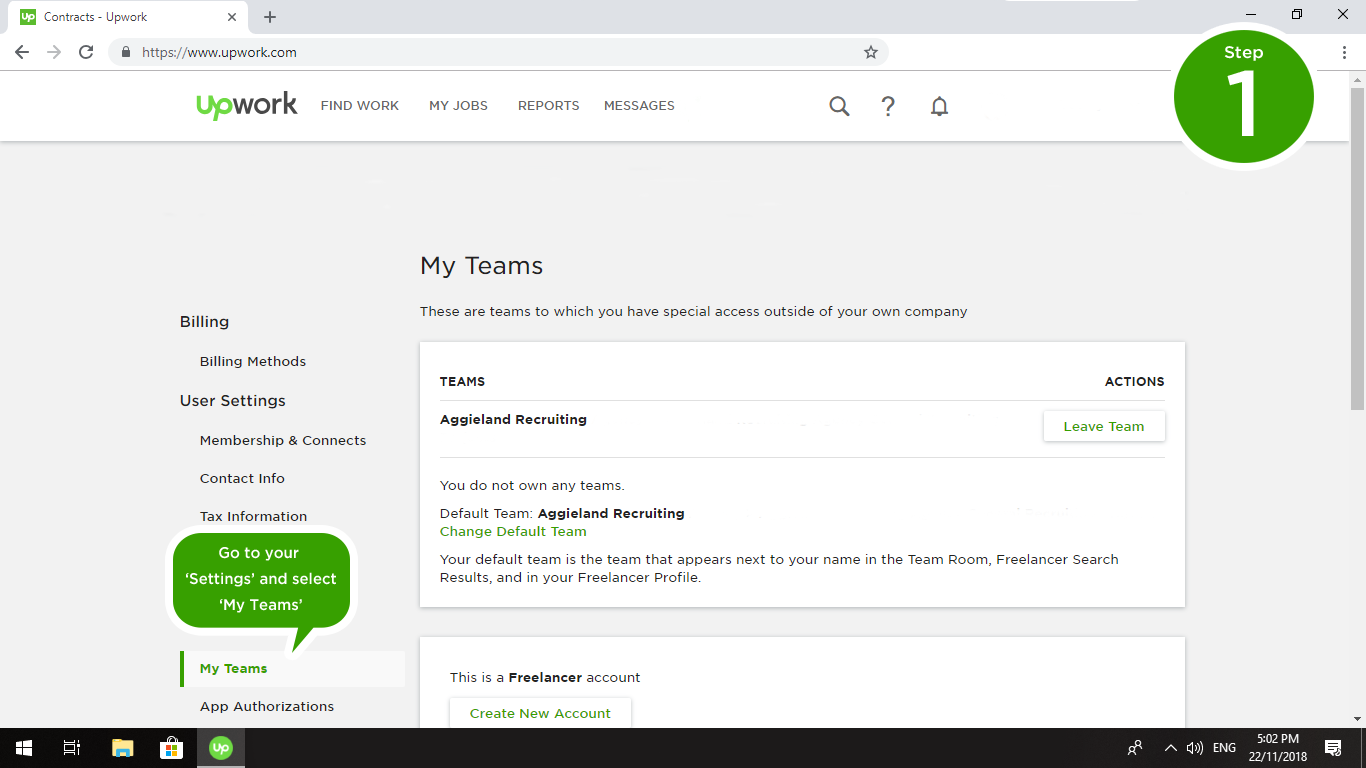This screenshot has height=768, width=1366.
Task: Open the My Jobs menu
Action: click(x=458, y=106)
